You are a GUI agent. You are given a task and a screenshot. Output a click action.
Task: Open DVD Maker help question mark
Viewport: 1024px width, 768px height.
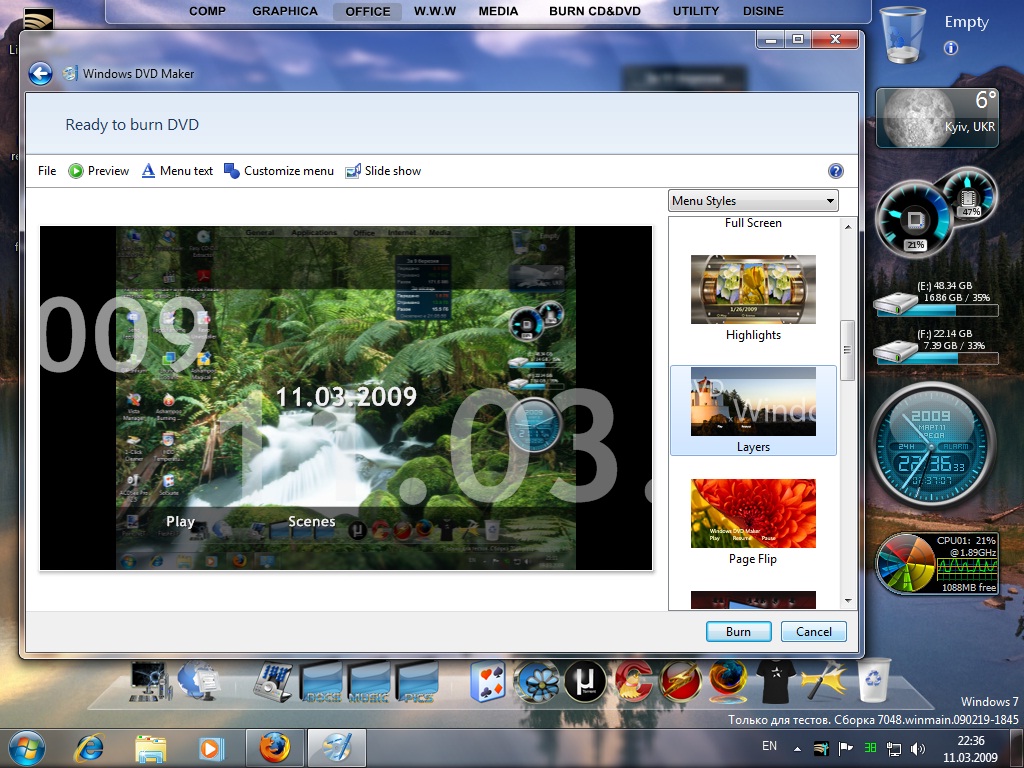click(x=835, y=171)
